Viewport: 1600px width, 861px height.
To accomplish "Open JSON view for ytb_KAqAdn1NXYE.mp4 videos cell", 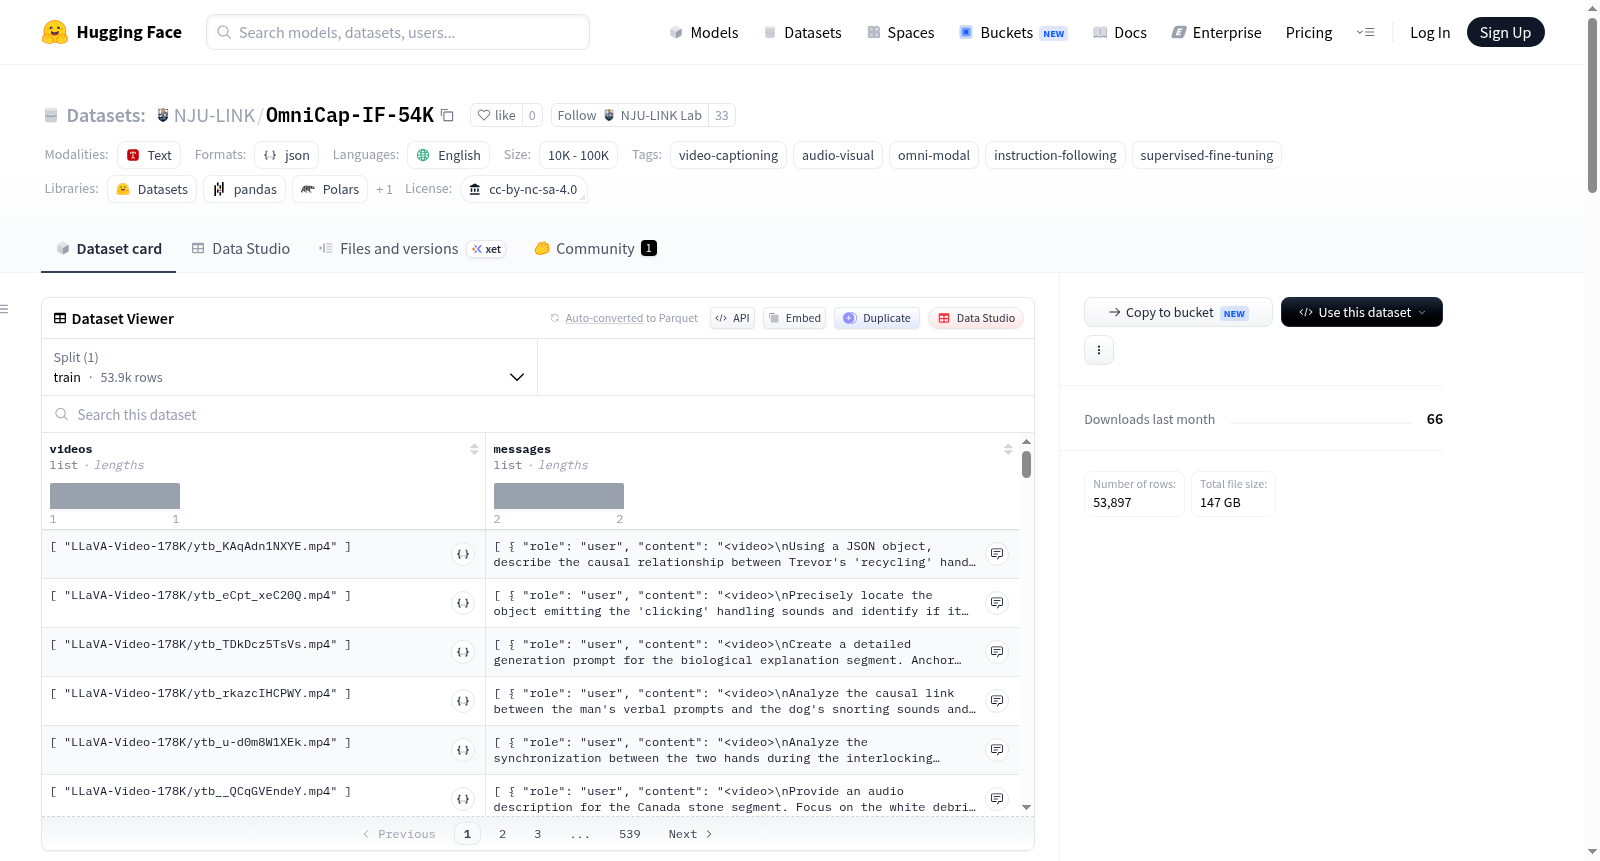I will coord(463,554).
